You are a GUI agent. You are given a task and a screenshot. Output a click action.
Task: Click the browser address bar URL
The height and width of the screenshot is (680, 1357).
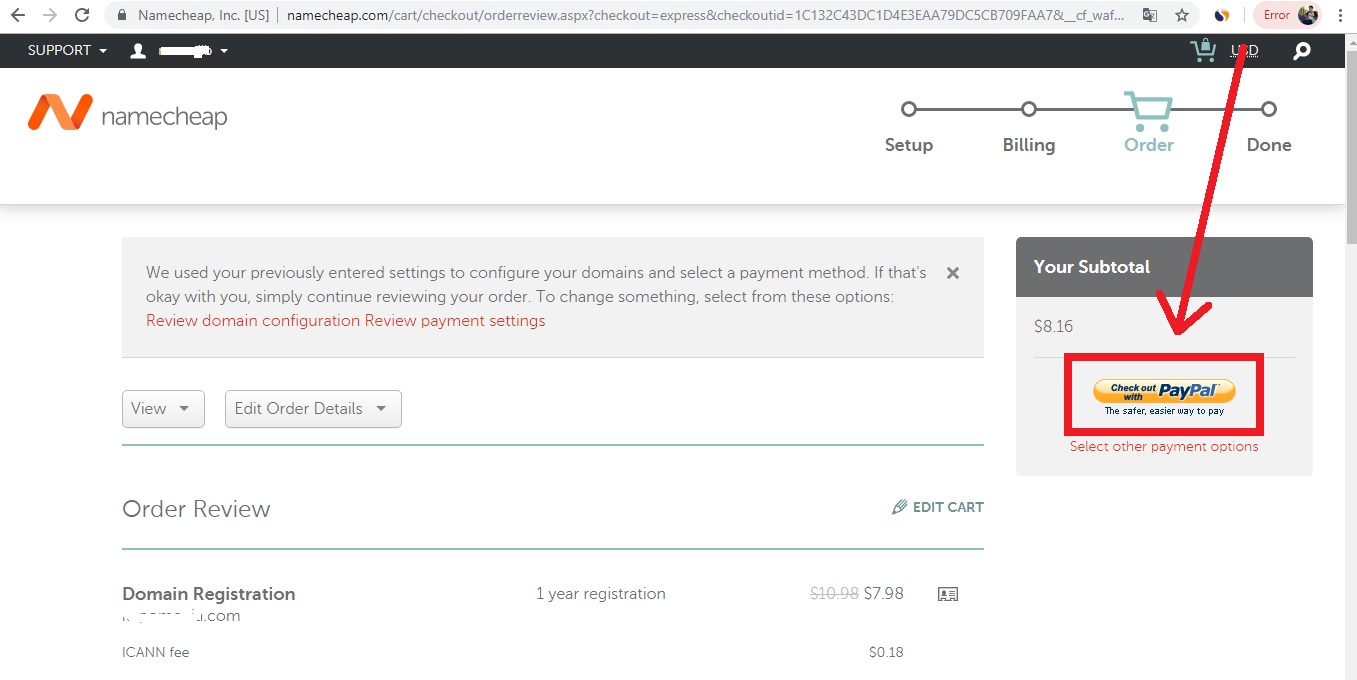(704, 16)
